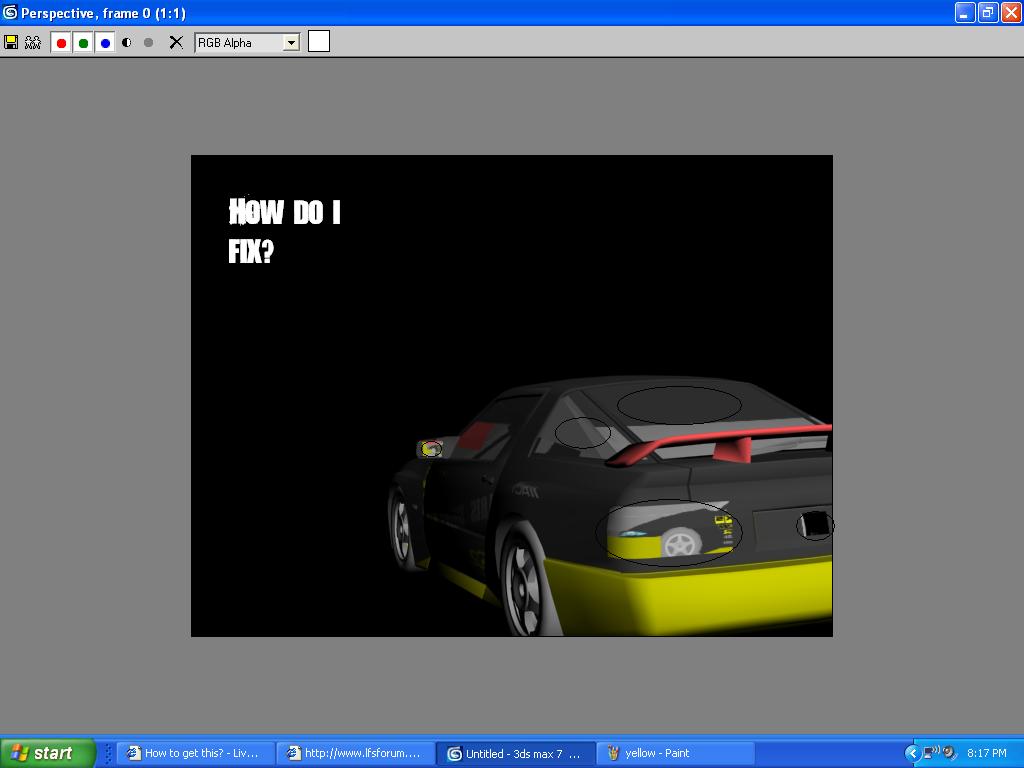Click the Clone Virtual Frame Buffer icon
This screenshot has height=768, width=1024.
[33, 42]
